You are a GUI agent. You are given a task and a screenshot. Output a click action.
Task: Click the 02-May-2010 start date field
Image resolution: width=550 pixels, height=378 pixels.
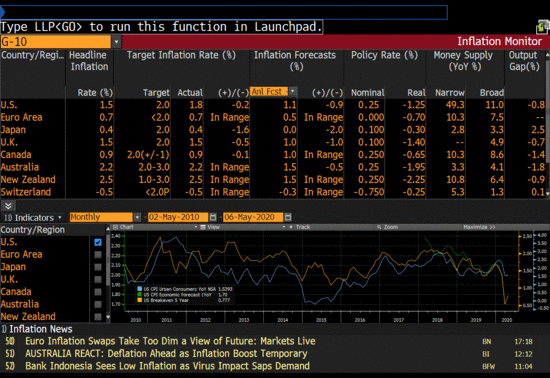click(178, 217)
